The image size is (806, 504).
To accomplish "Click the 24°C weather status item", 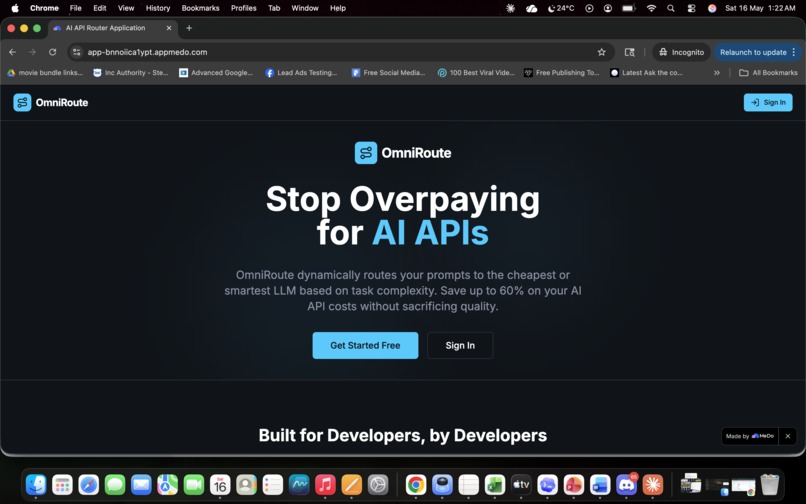I will pos(561,8).
